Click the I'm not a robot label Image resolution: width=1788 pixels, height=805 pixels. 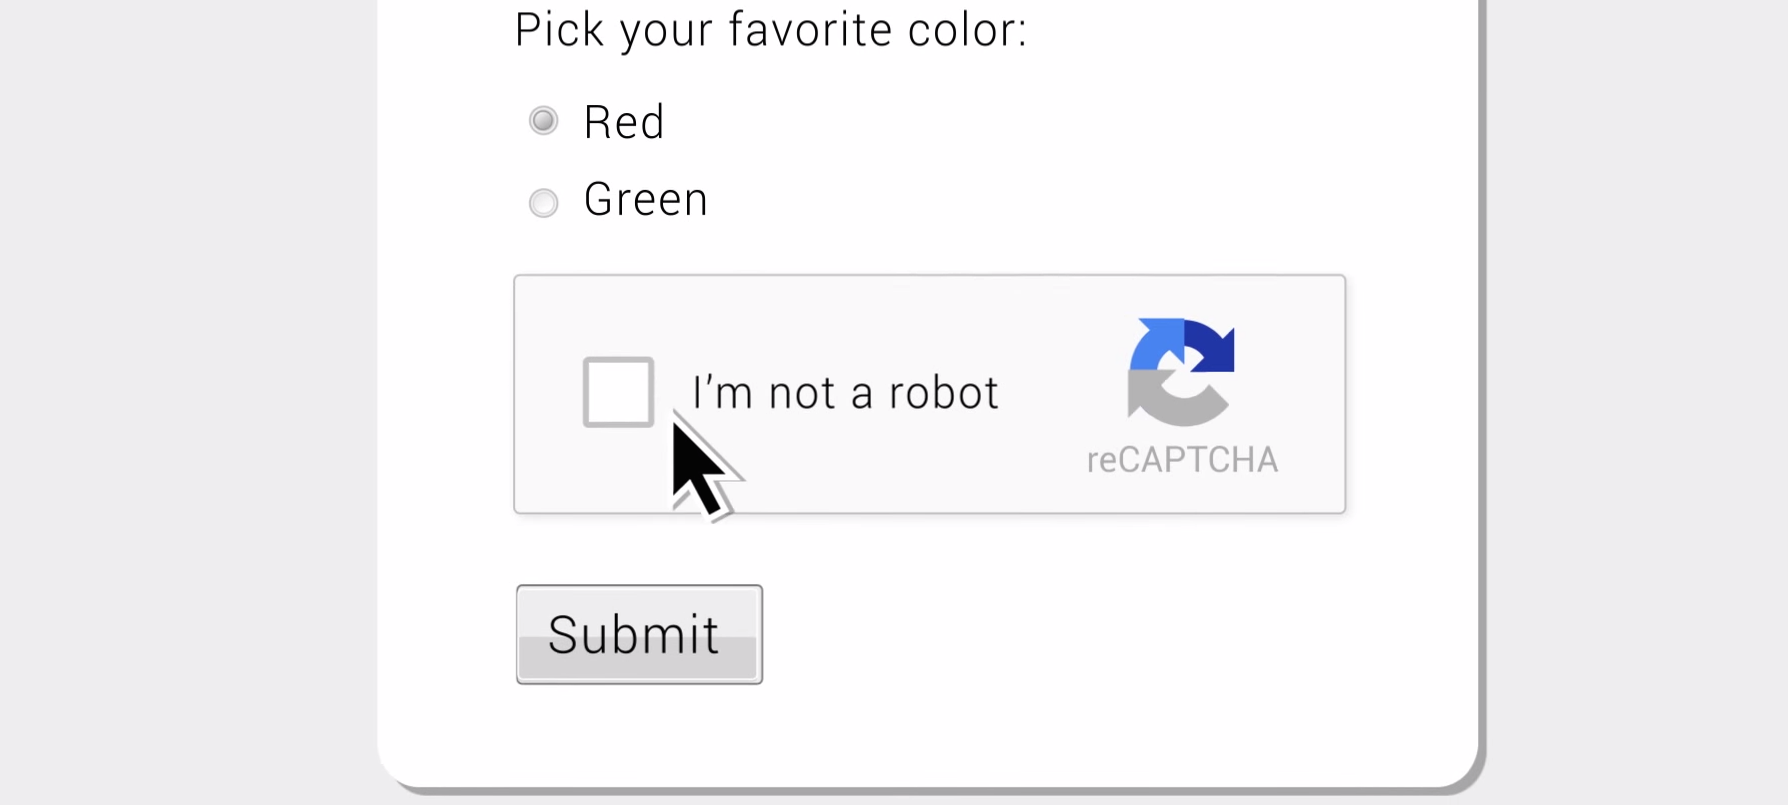click(845, 392)
